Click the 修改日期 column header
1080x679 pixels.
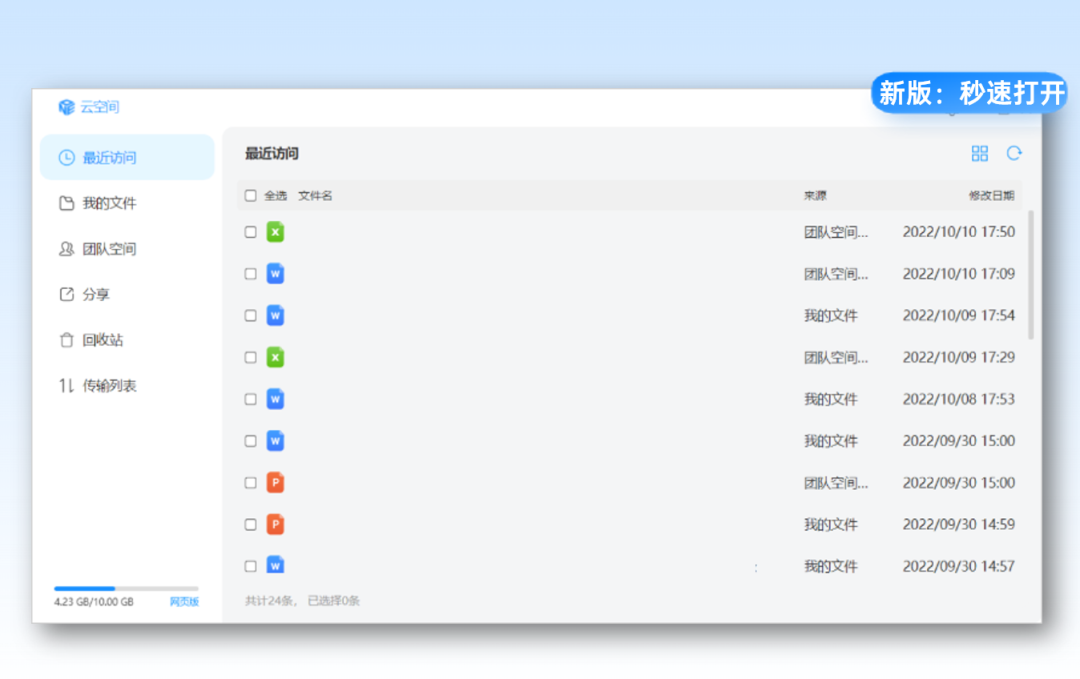click(992, 196)
